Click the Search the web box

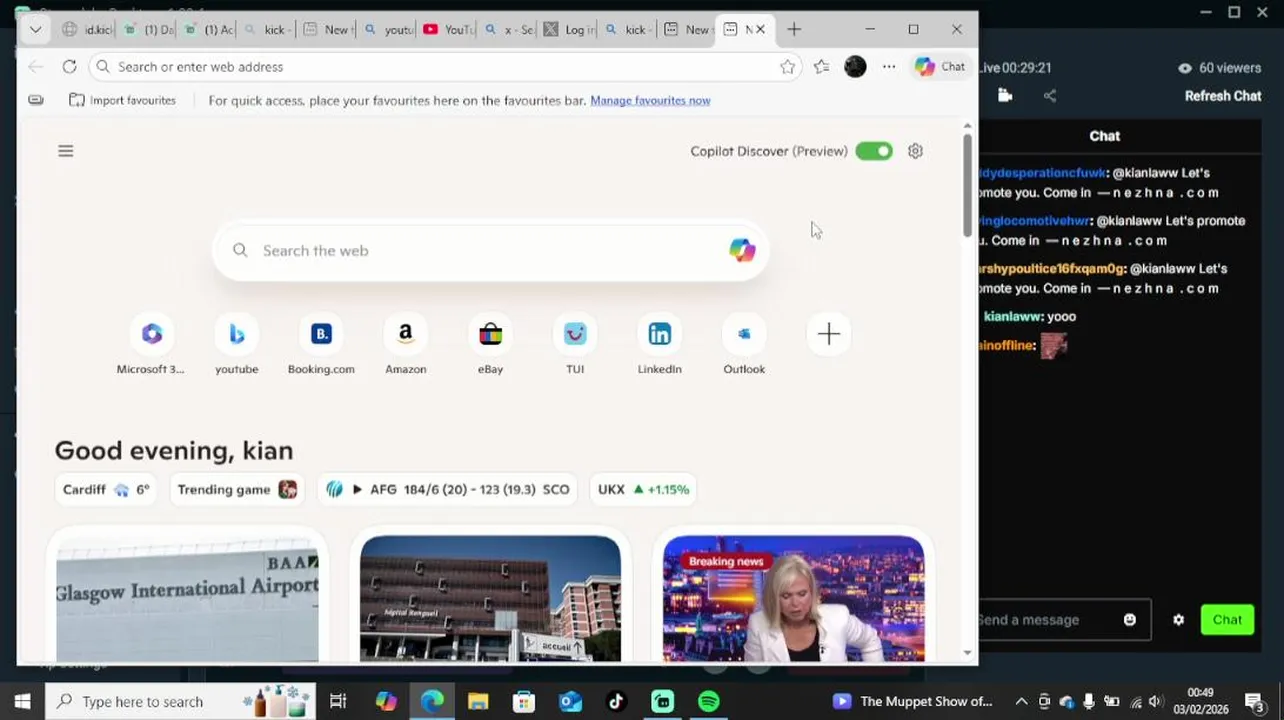(x=490, y=251)
